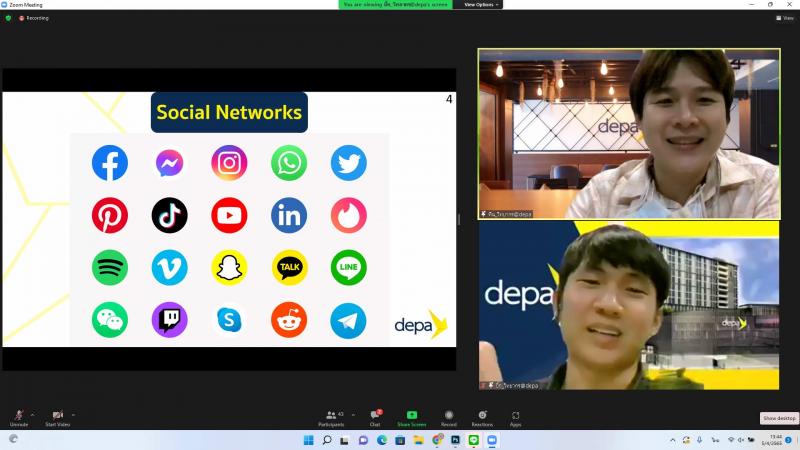800x450 pixels.
Task: Click the Messenger icon on the slide
Action: click(x=169, y=163)
